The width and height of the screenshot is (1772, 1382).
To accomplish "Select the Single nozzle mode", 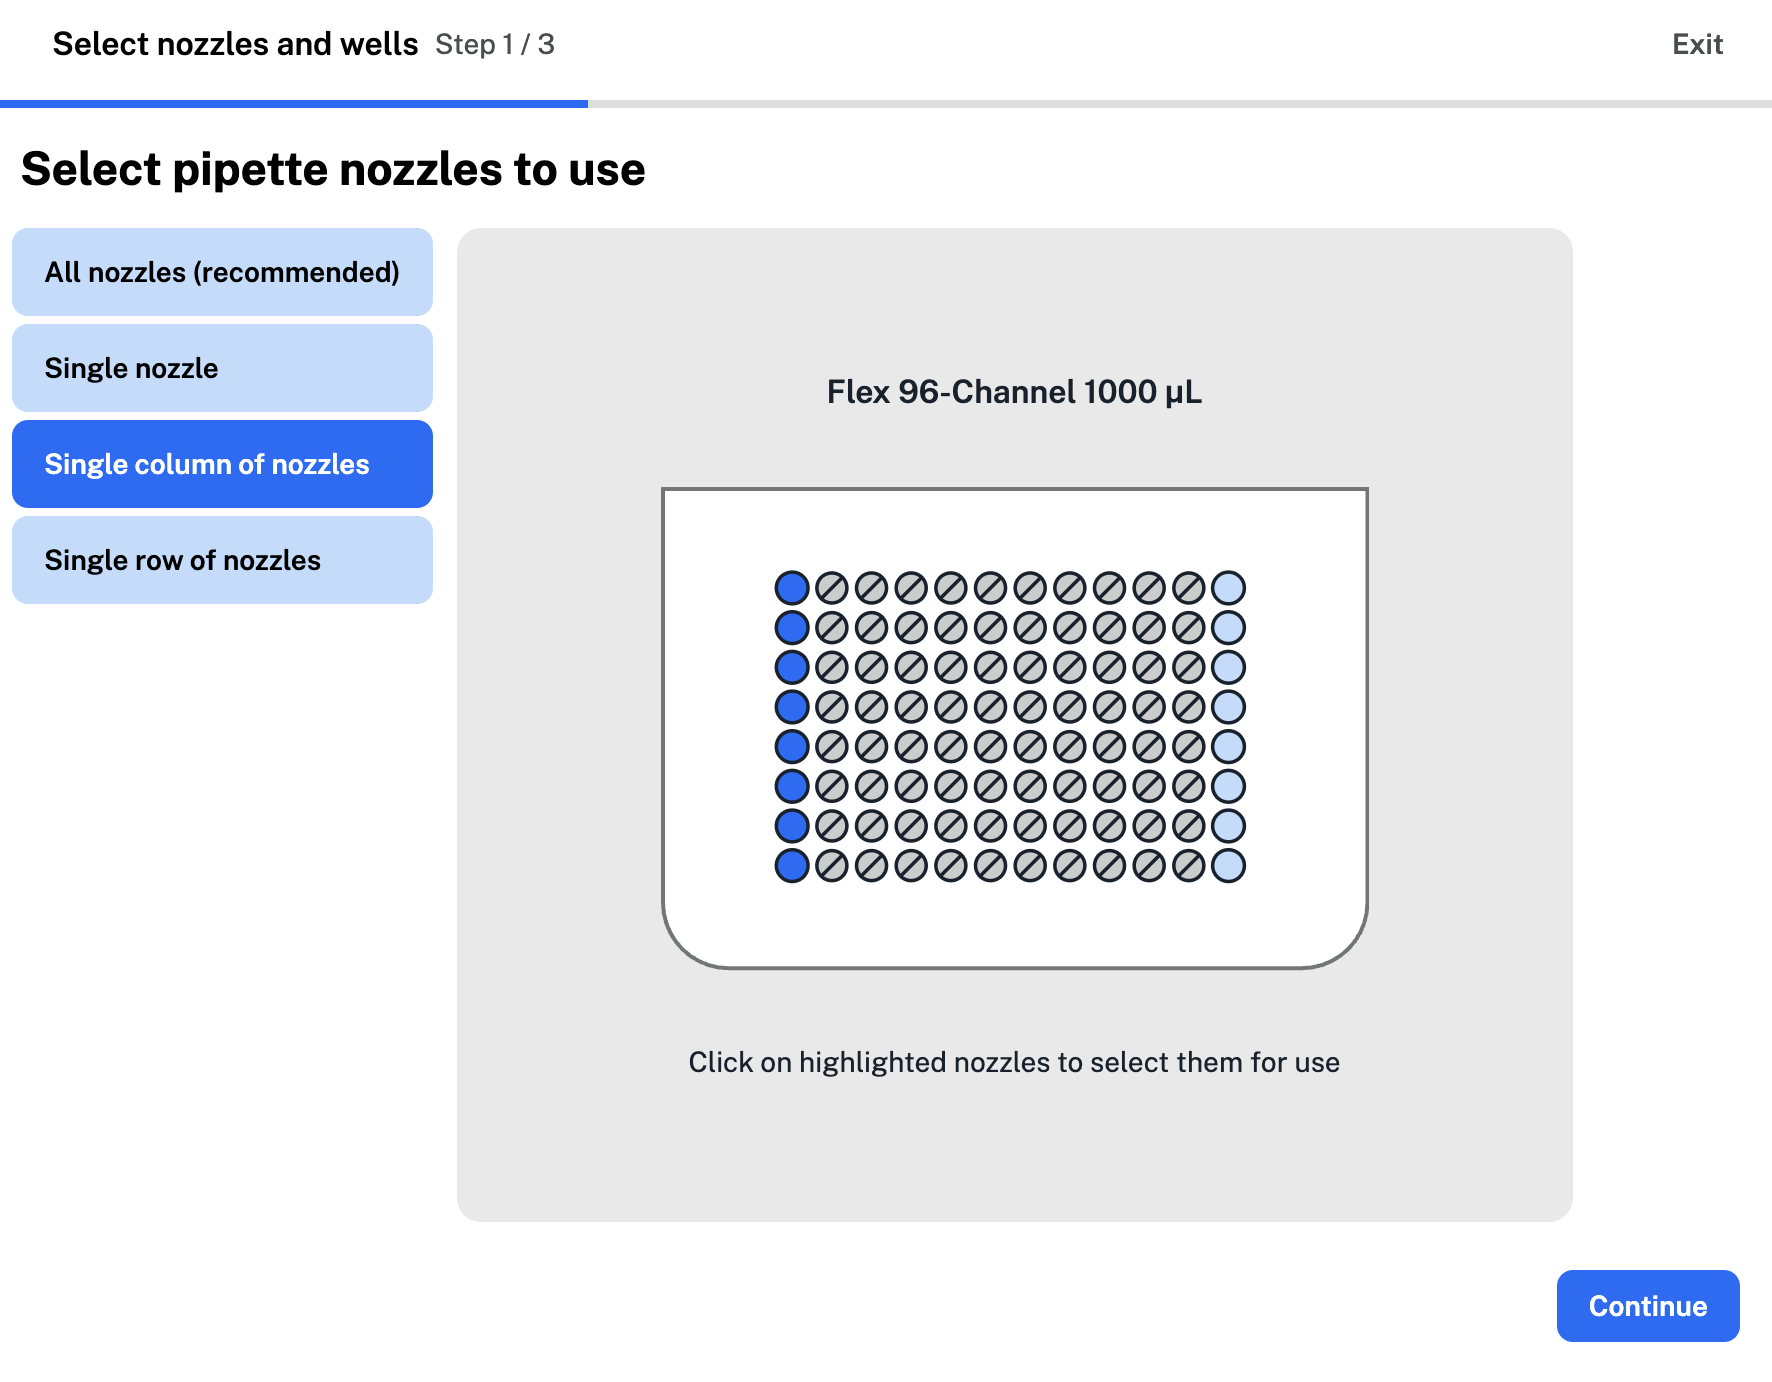I will pos(222,367).
